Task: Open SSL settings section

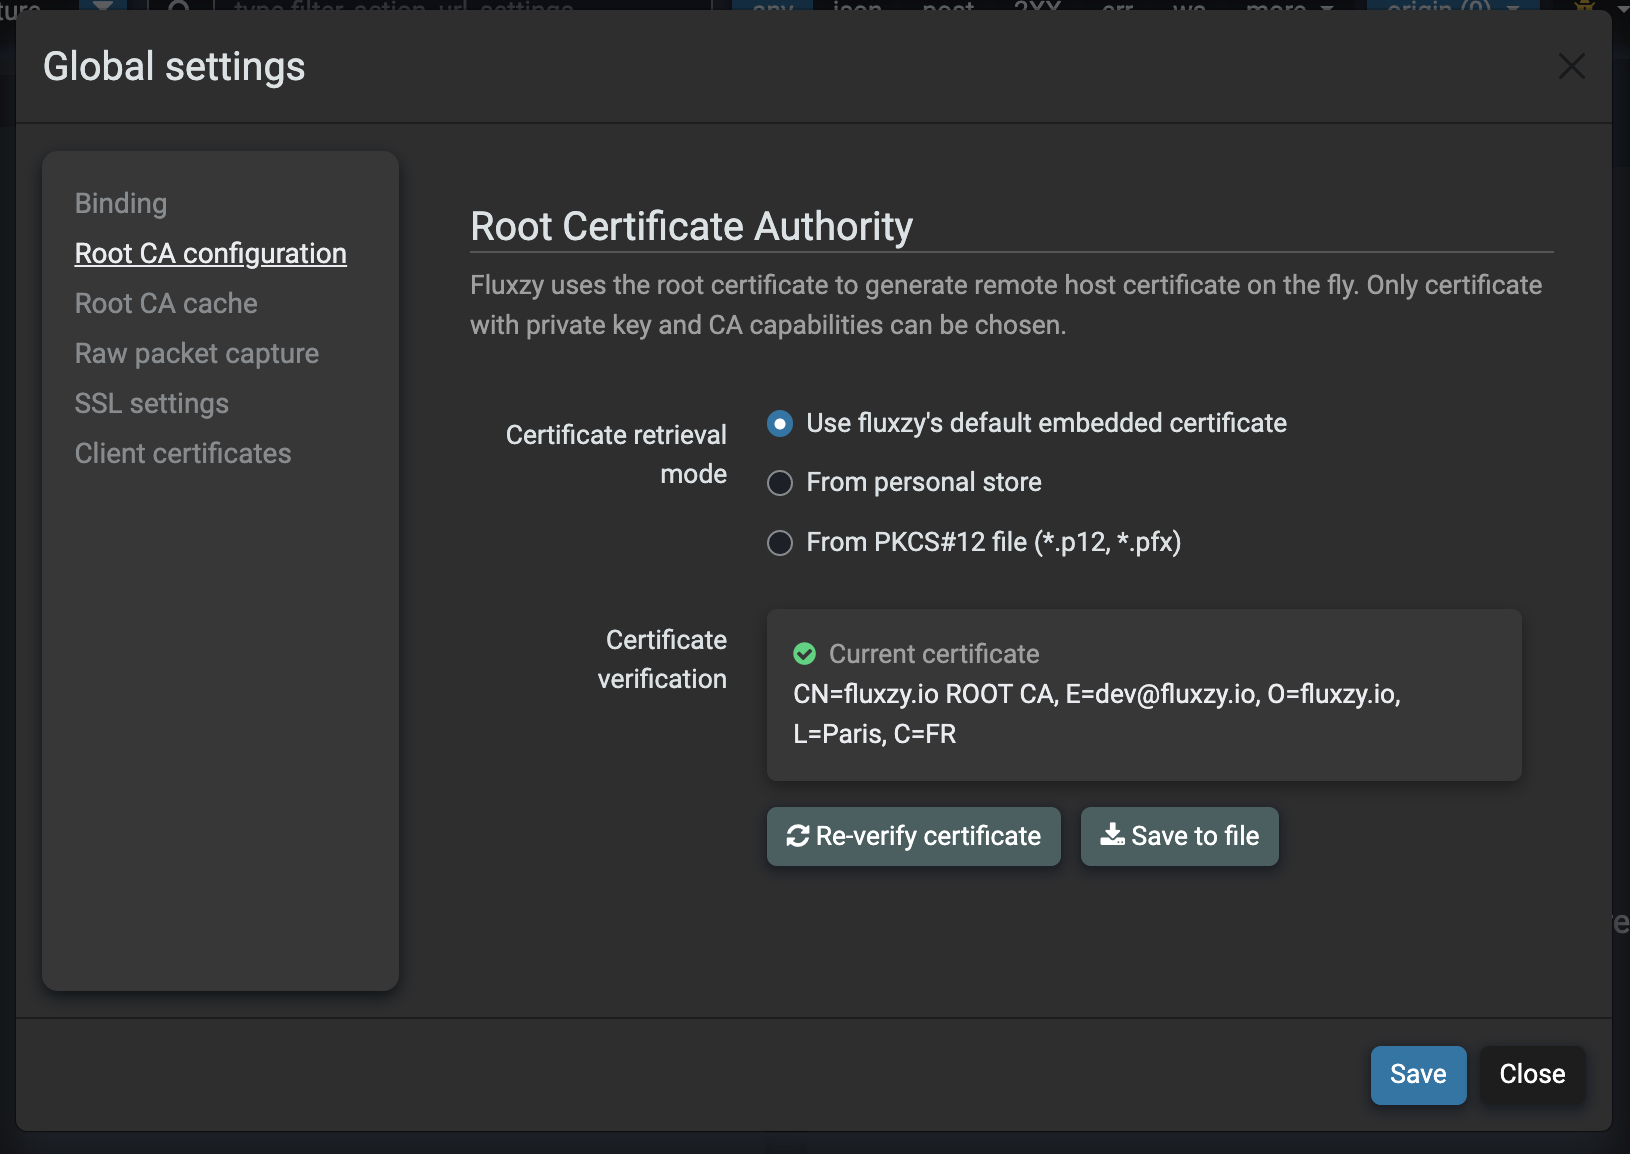Action: tap(152, 403)
